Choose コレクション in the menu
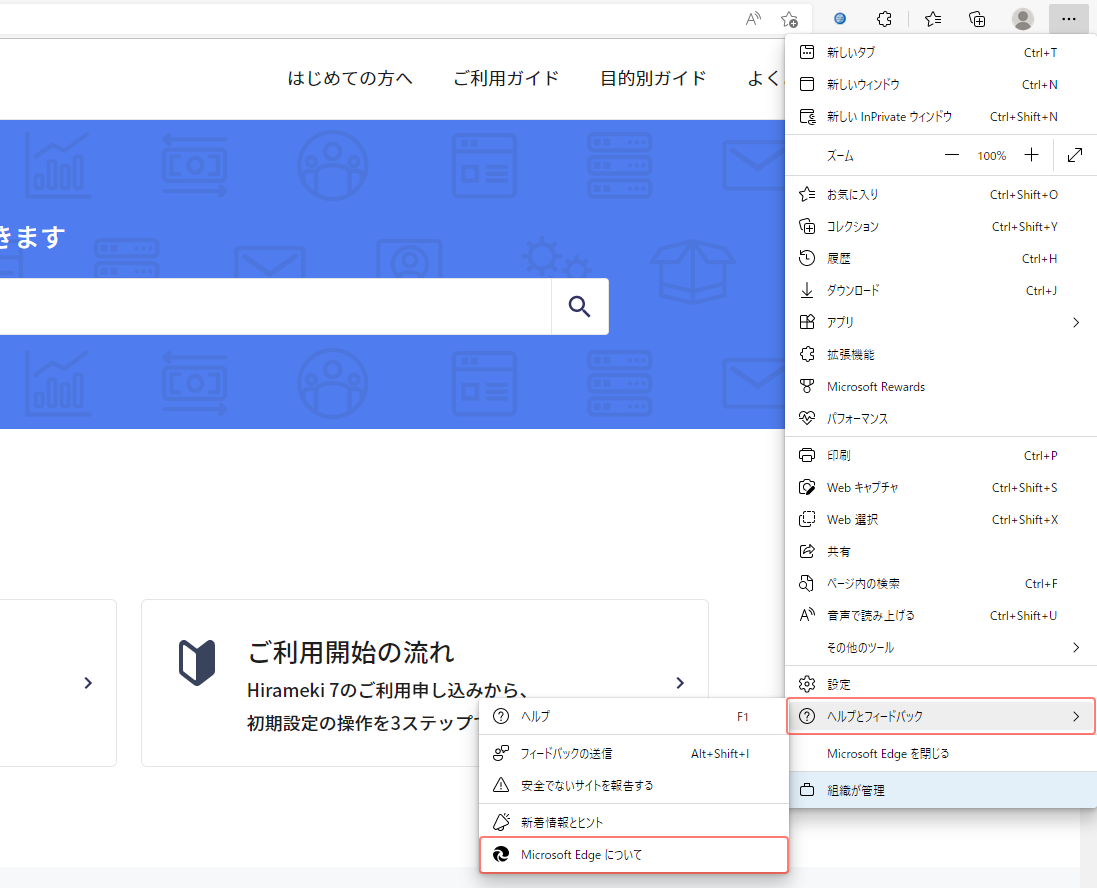The image size is (1097, 888). (x=941, y=227)
